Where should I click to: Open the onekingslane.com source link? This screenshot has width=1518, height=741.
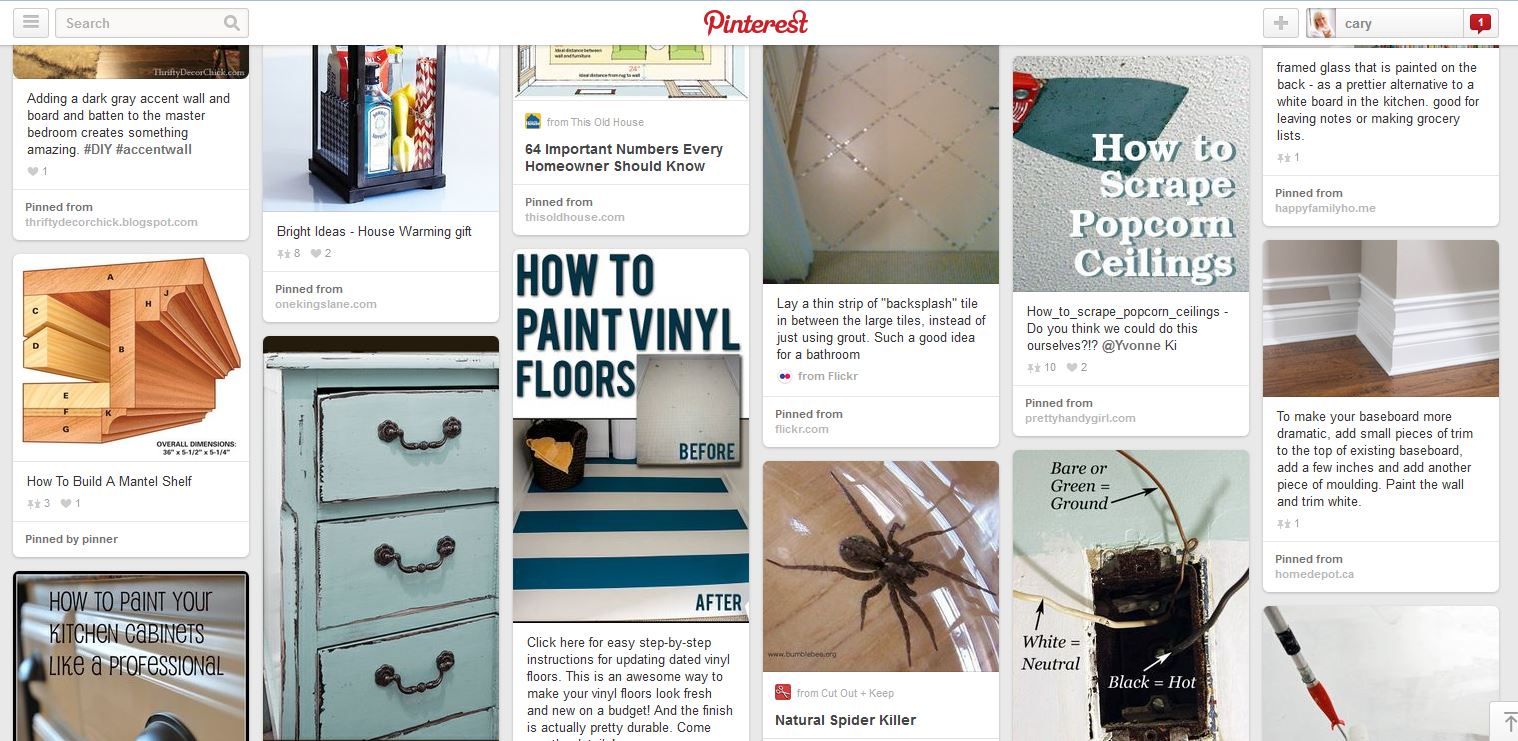coord(326,304)
